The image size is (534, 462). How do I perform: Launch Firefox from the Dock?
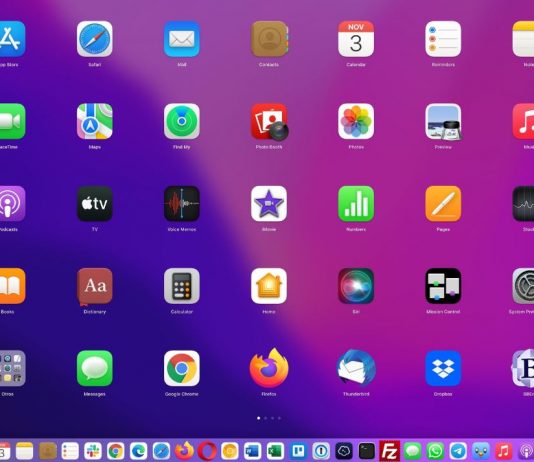click(x=184, y=451)
